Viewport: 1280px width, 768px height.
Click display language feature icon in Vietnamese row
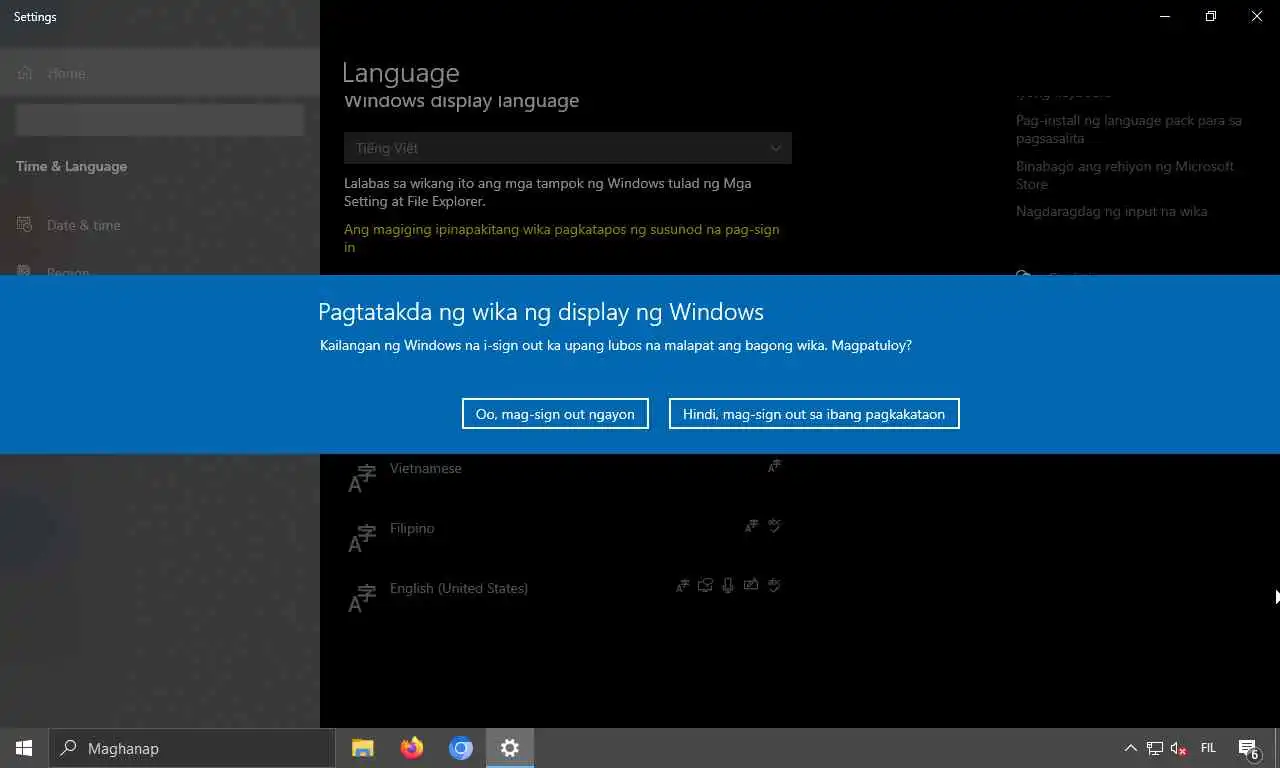tap(774, 466)
